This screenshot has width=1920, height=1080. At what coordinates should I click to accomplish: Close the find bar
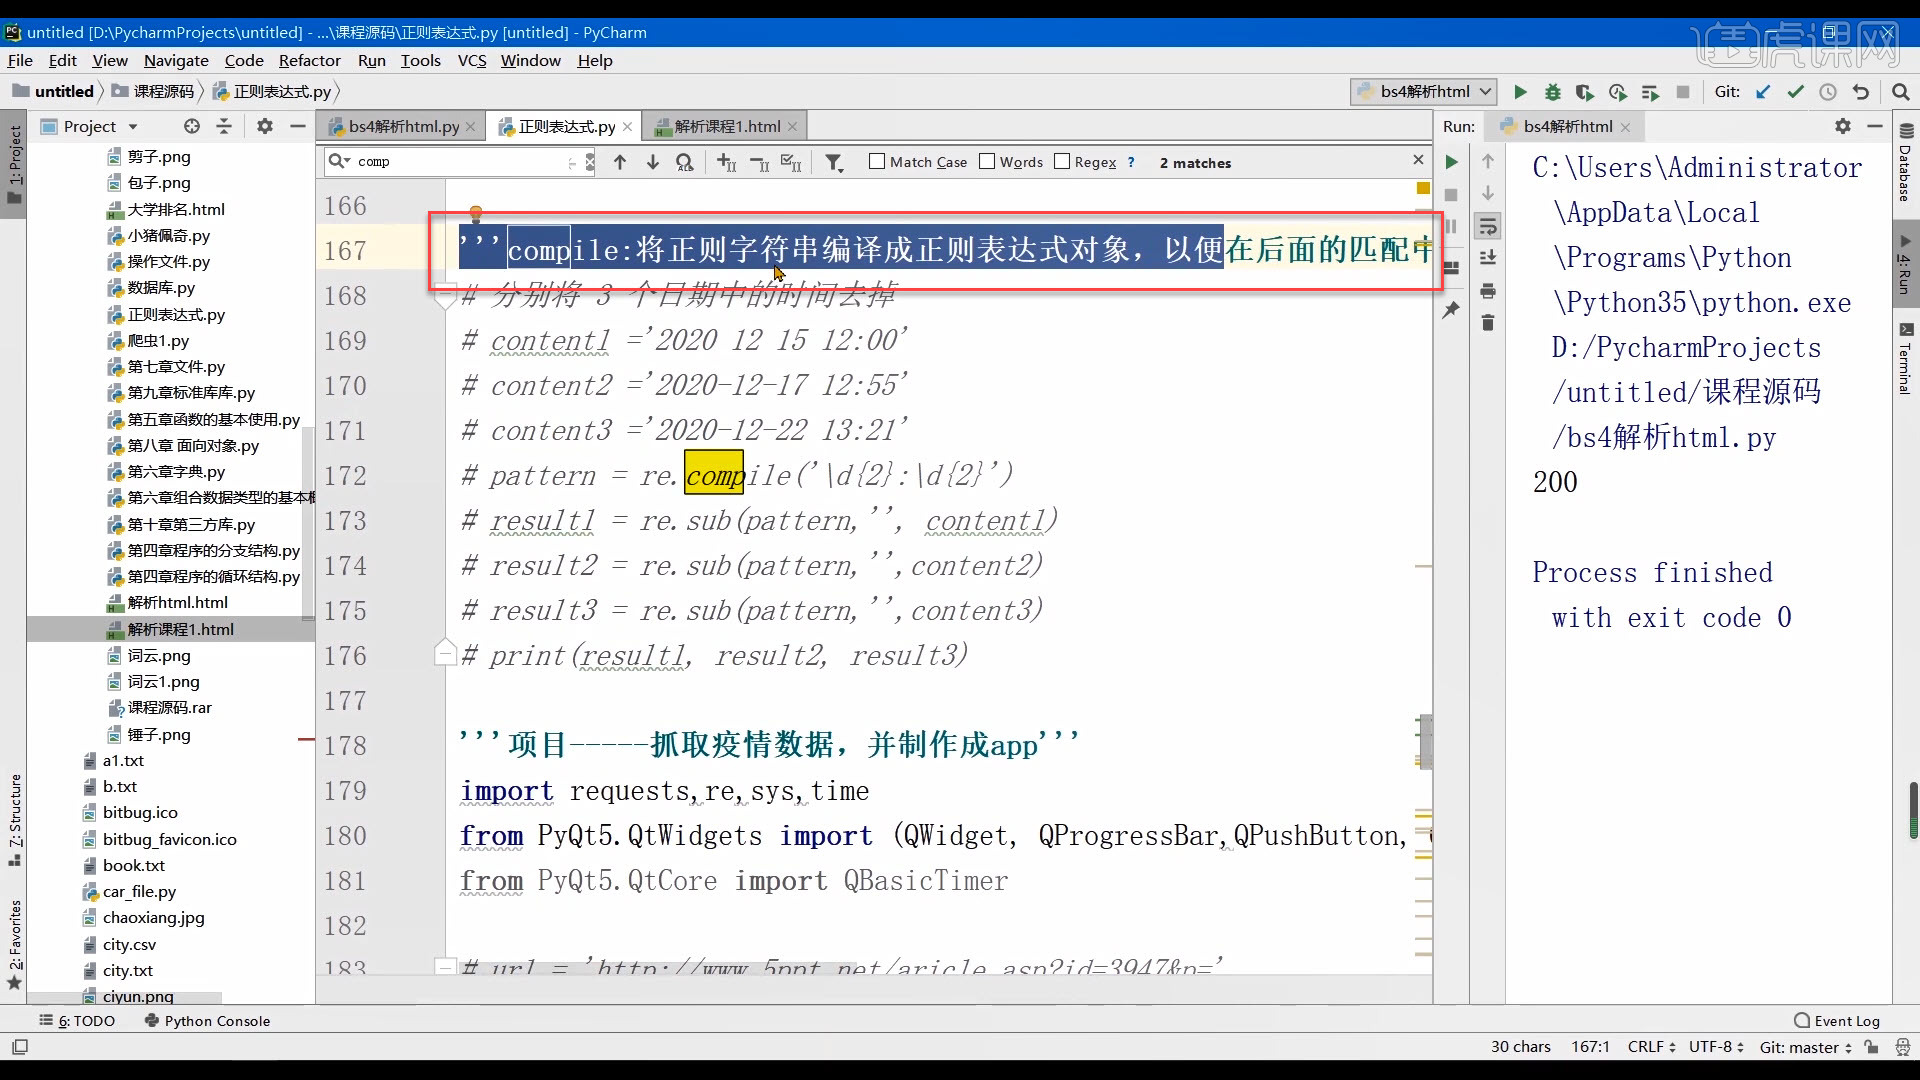click(x=1418, y=160)
